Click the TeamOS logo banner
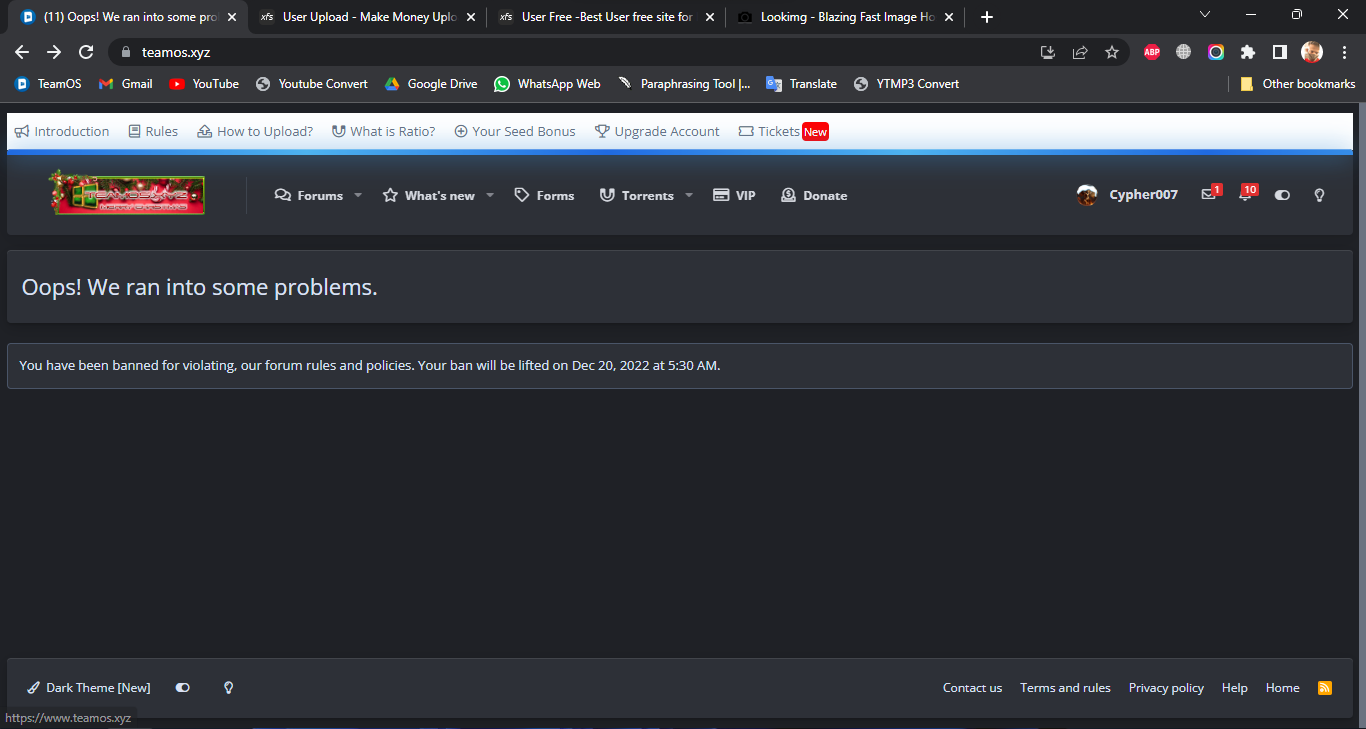Screen dimensions: 1366x729 click(127, 193)
